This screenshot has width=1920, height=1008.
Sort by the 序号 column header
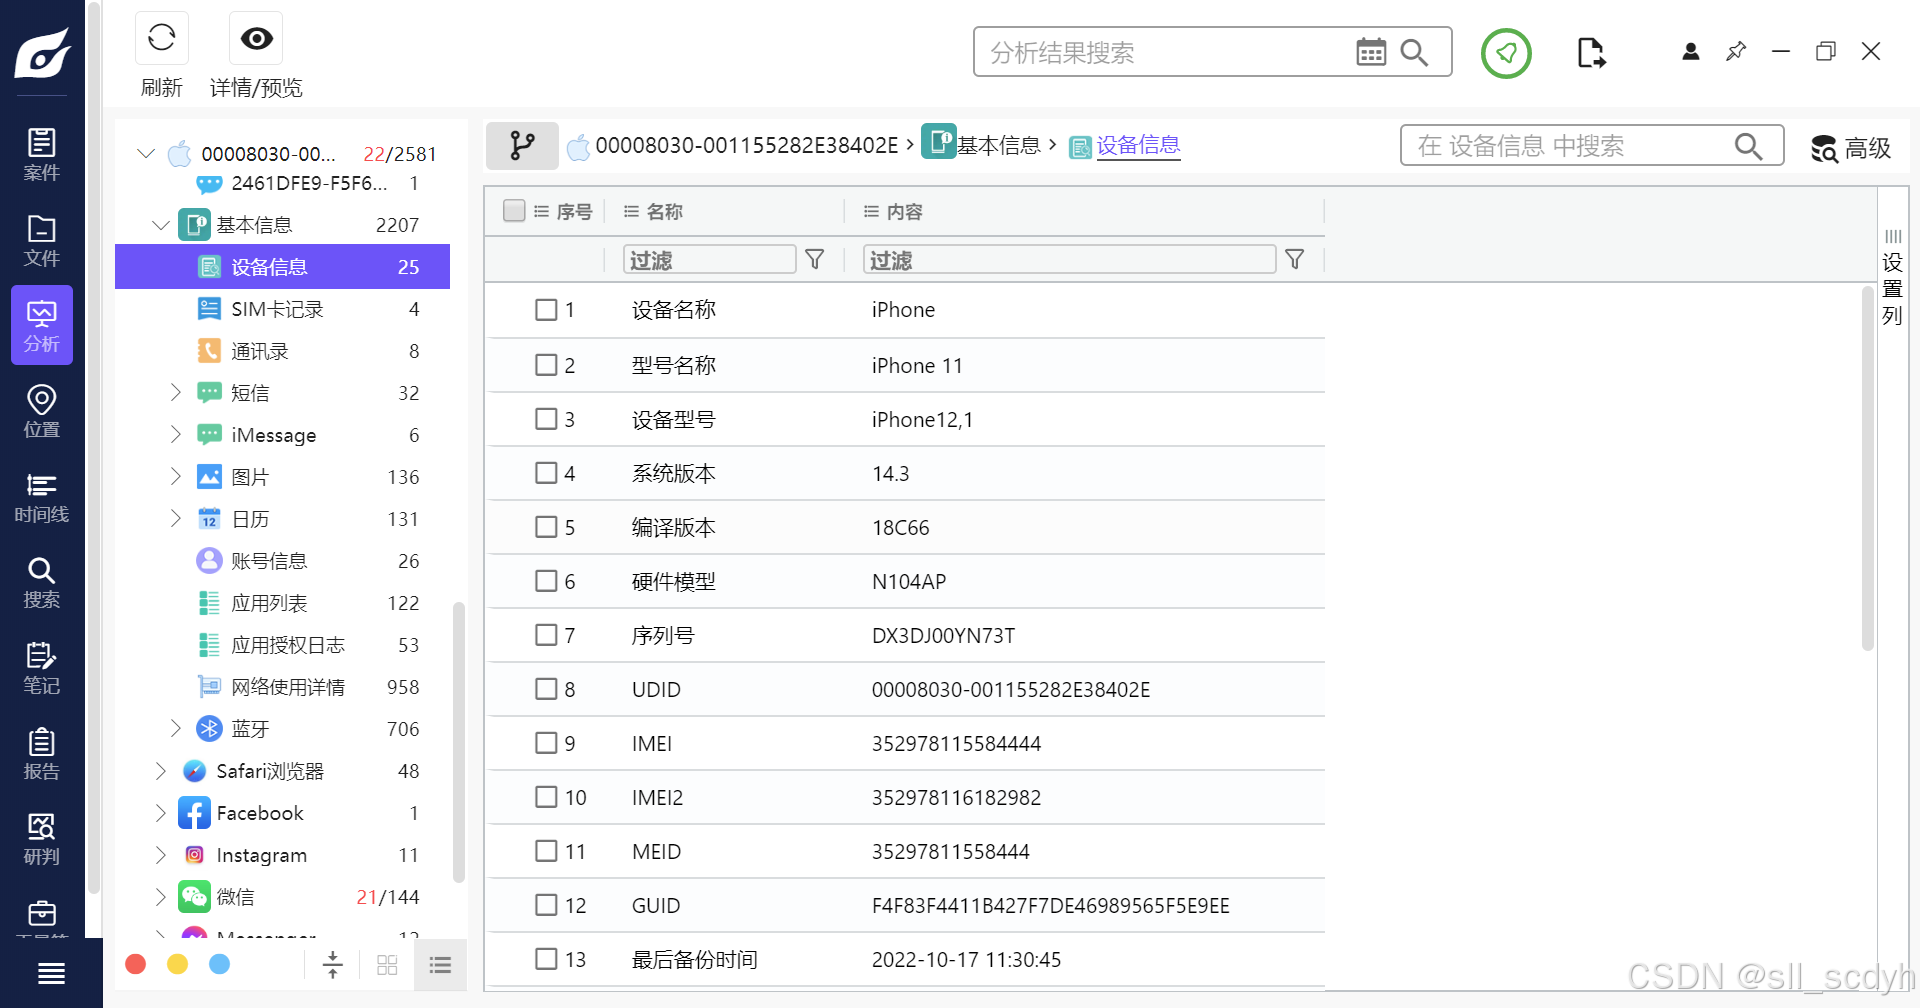point(574,212)
